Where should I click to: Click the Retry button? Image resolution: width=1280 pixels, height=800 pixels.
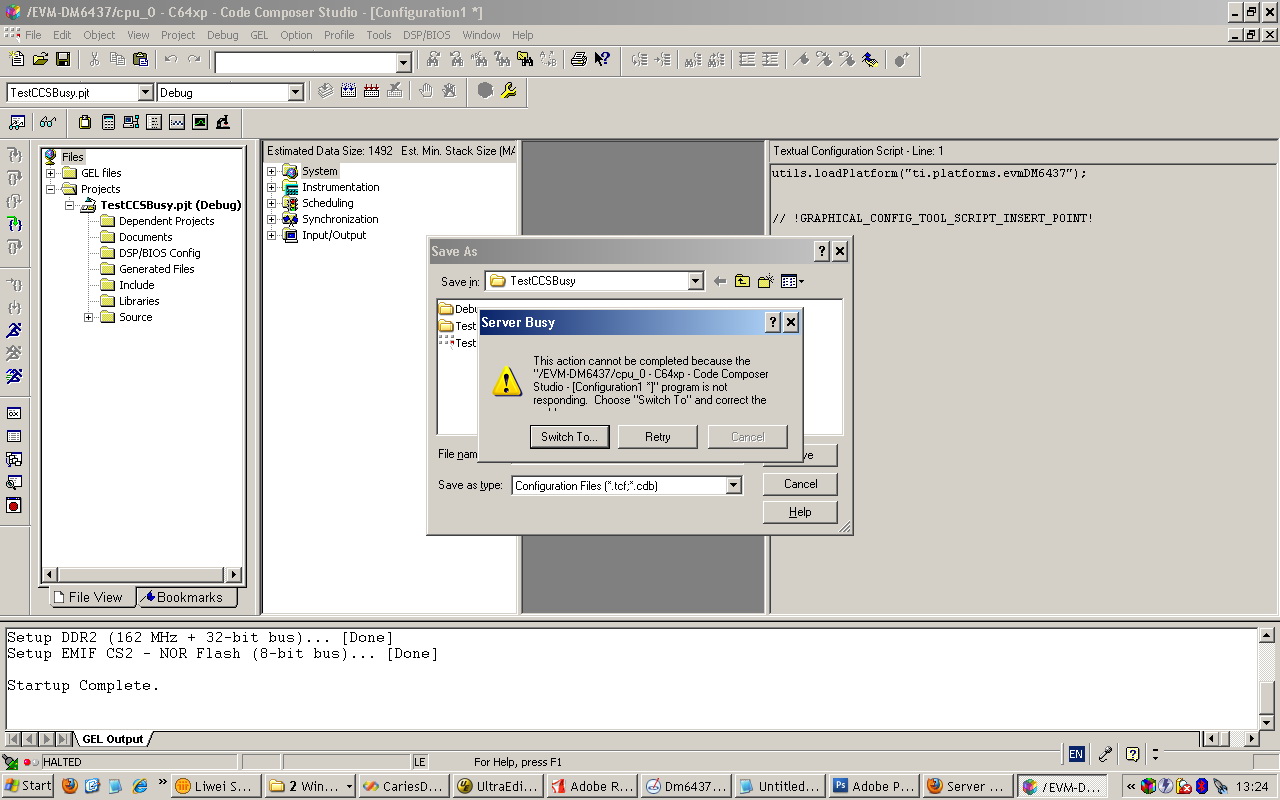coord(657,436)
